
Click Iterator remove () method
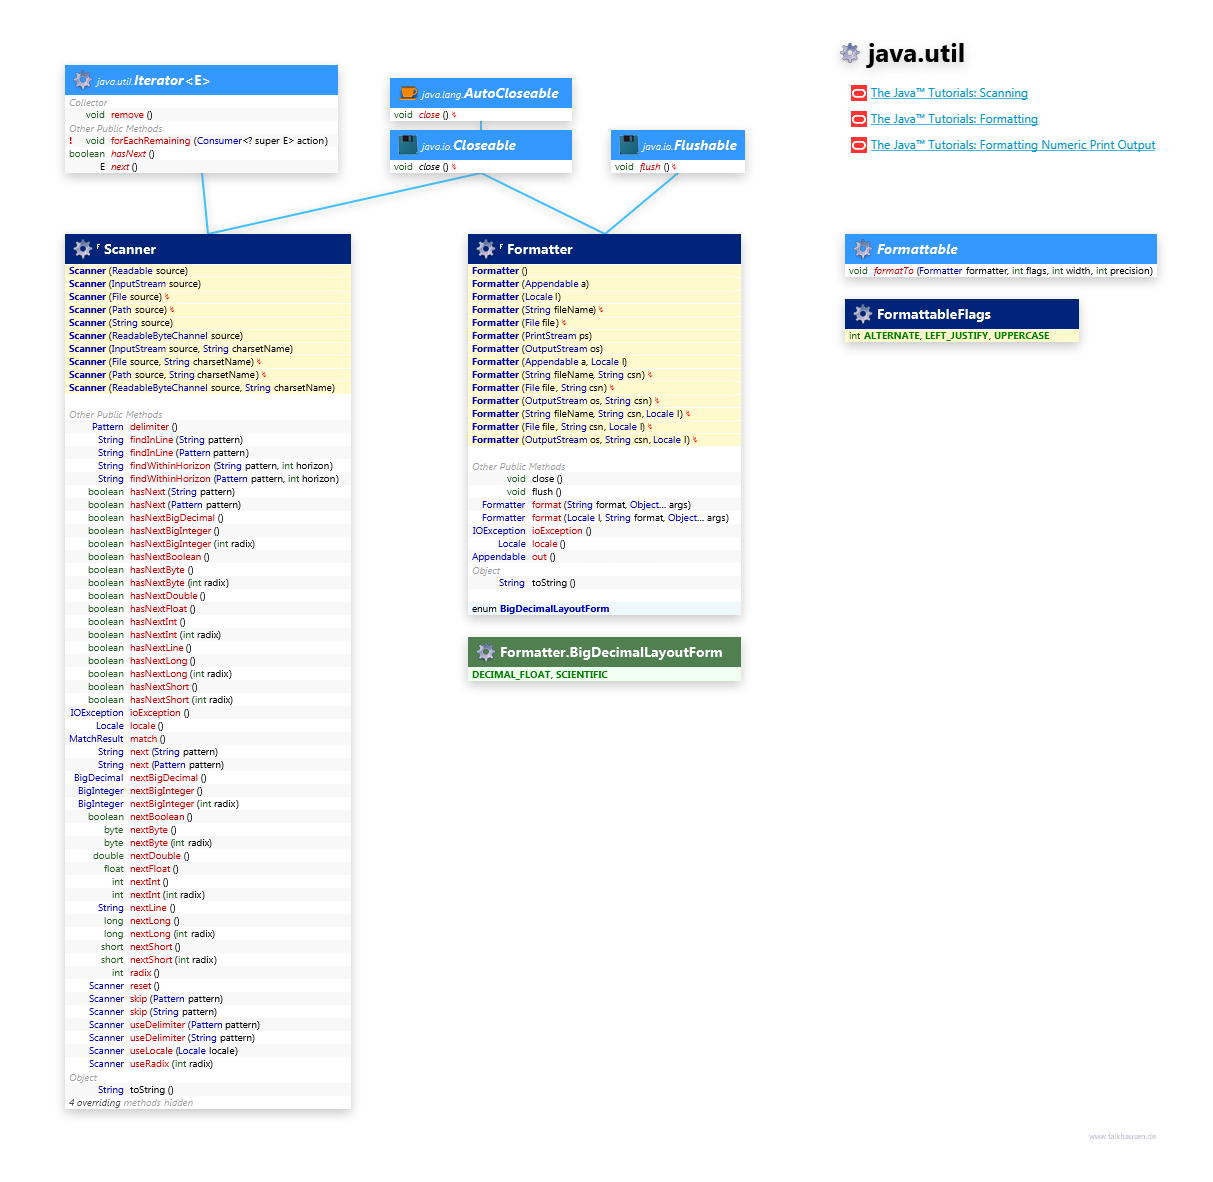(131, 115)
